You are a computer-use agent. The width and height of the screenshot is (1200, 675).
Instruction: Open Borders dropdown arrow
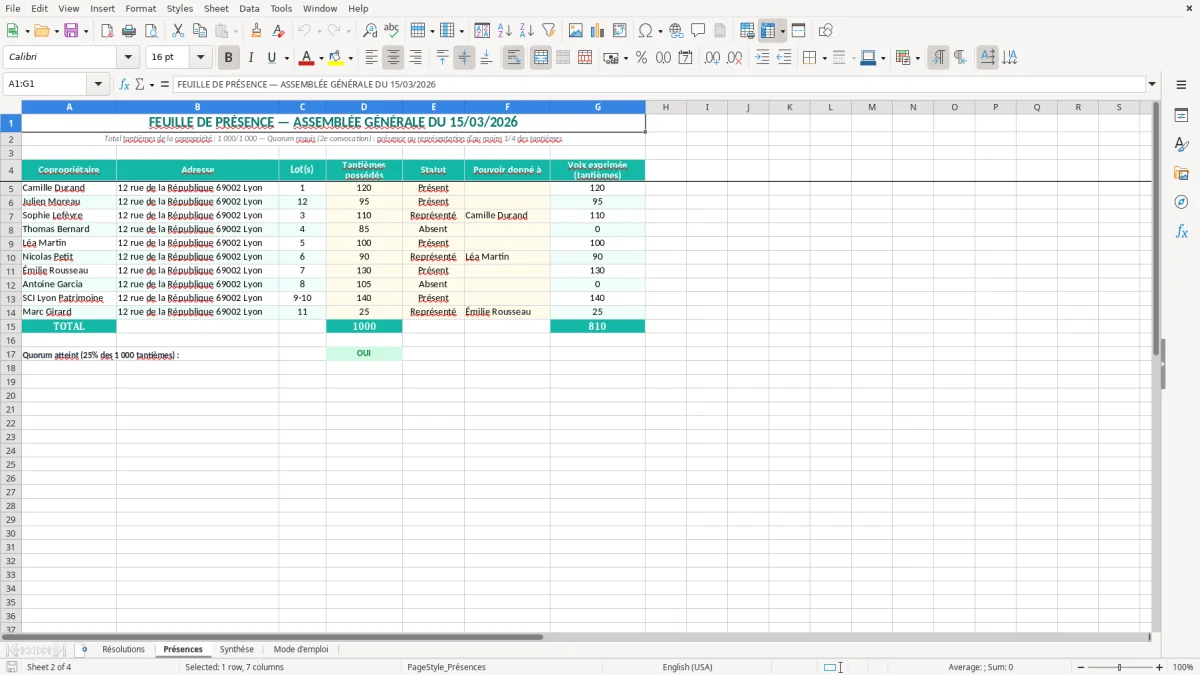click(x=824, y=58)
